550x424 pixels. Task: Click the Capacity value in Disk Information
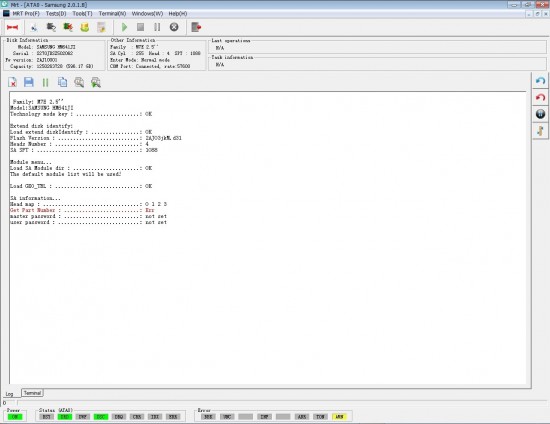(65, 66)
